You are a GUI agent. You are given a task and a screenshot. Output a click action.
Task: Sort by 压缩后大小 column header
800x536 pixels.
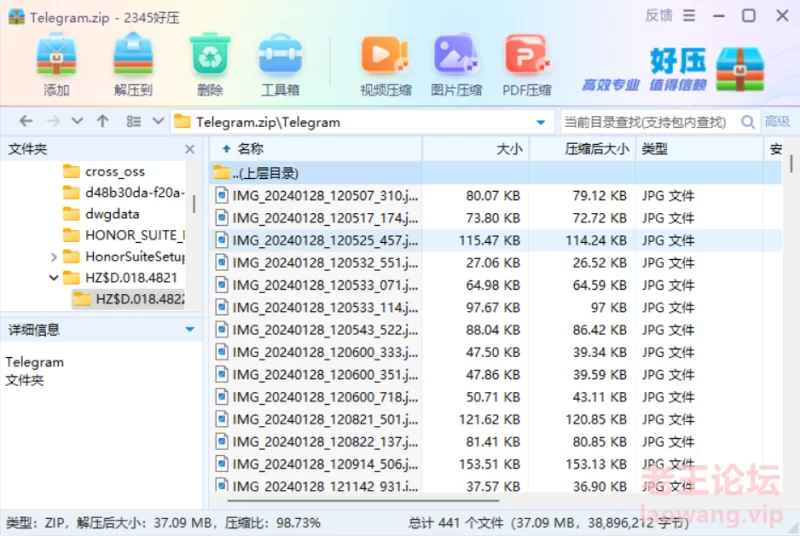(582, 149)
